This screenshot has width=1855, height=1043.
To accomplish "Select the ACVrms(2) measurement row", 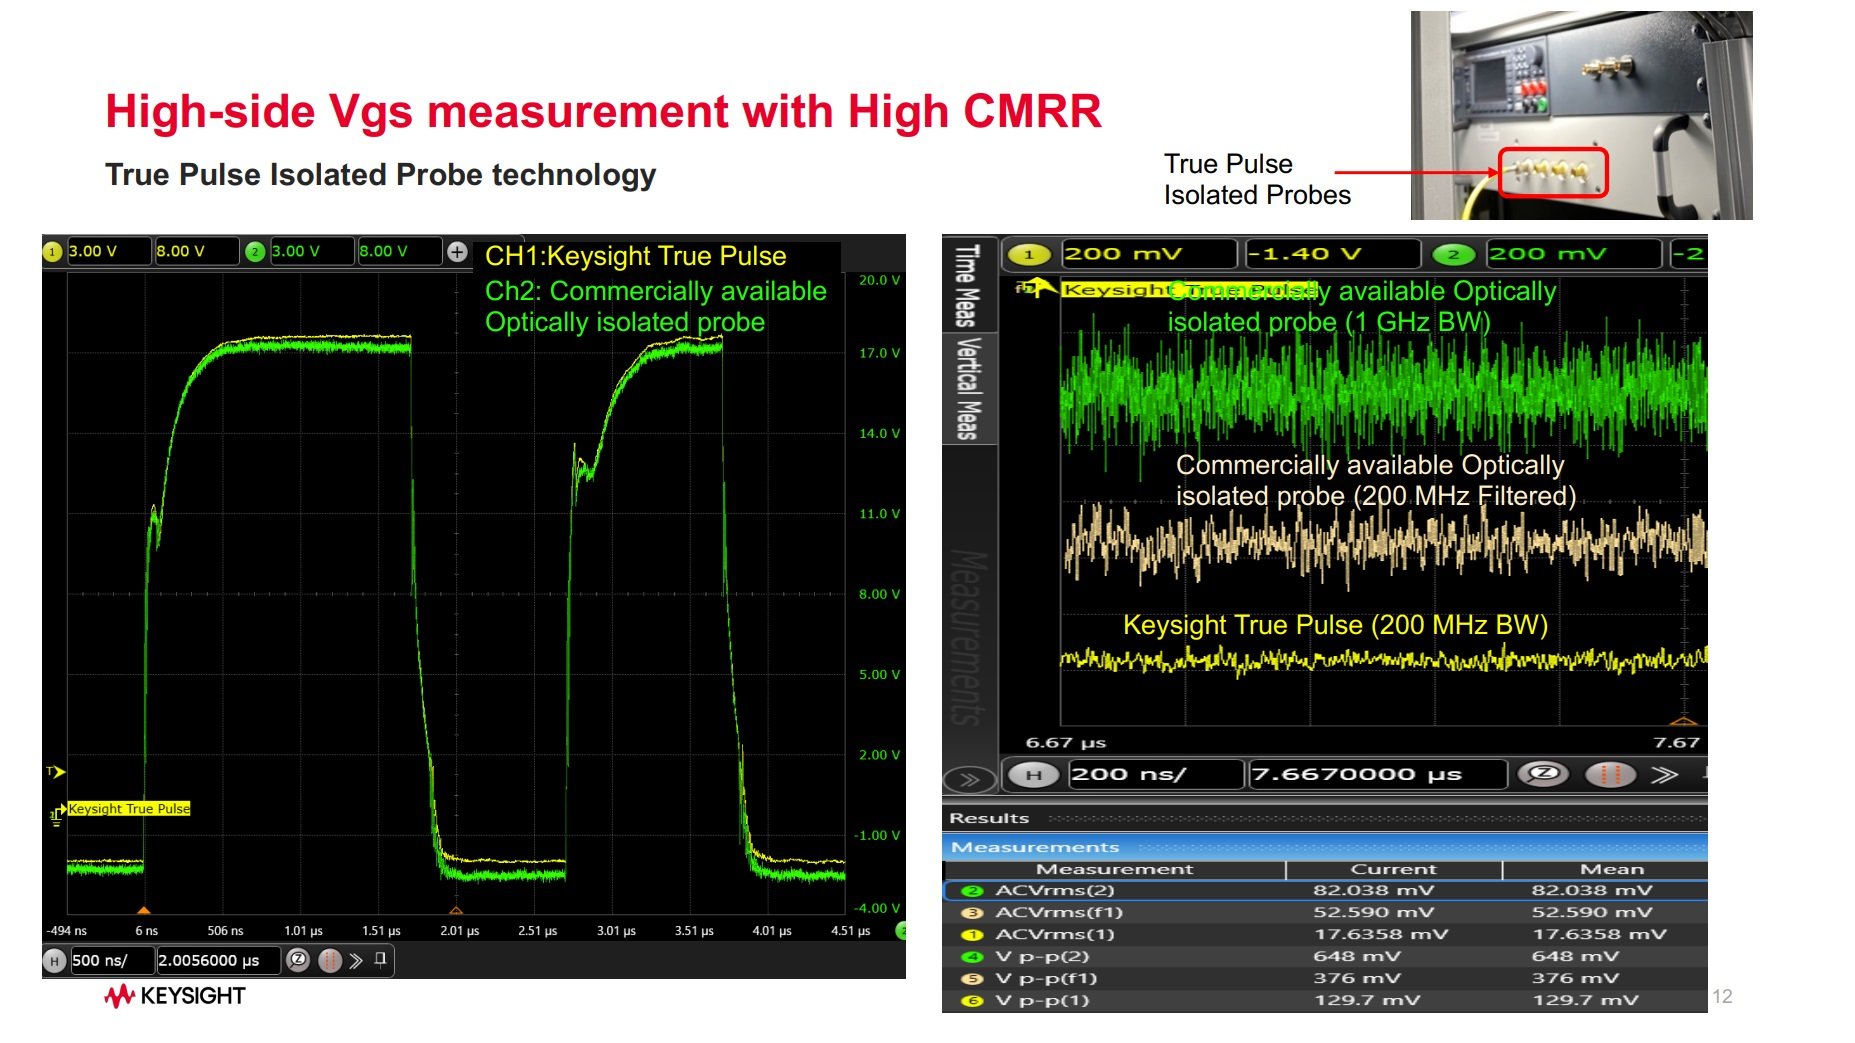I will 1325,891.
